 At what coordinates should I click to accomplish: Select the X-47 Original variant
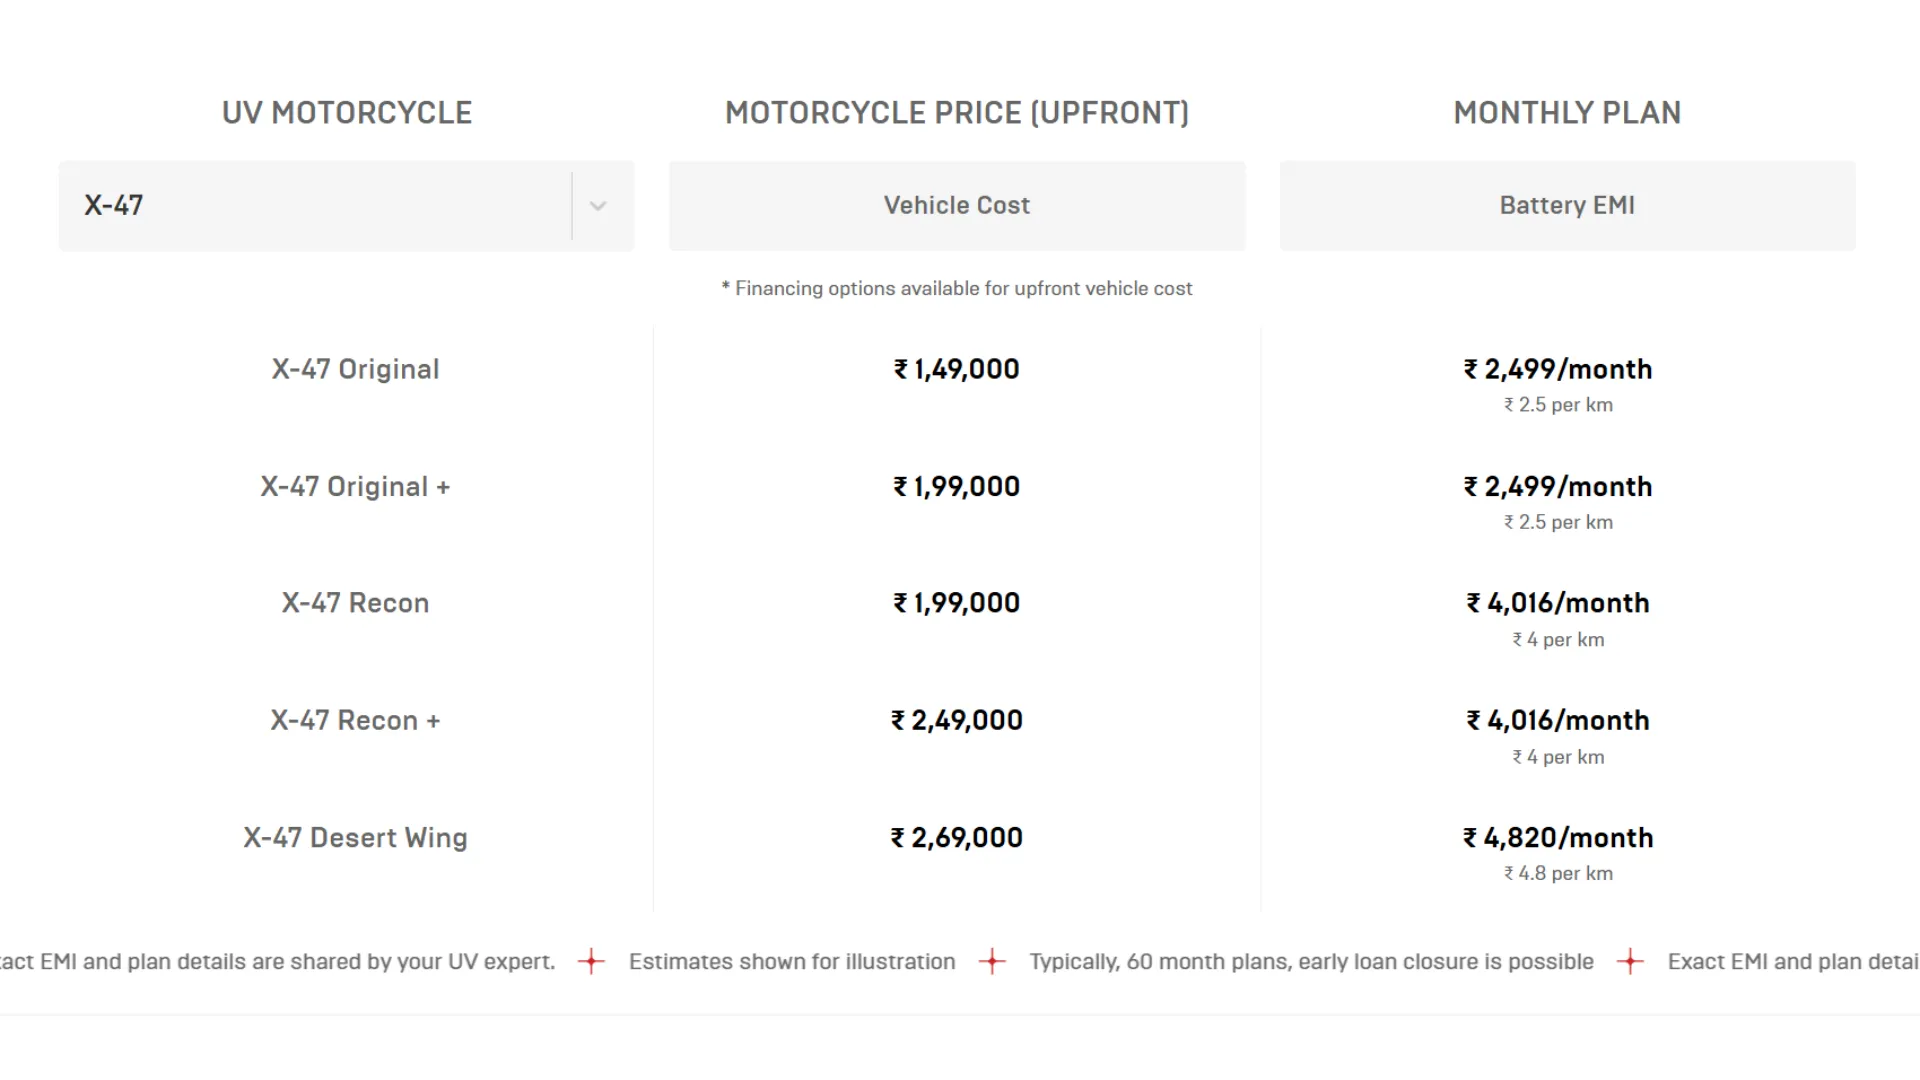356,369
